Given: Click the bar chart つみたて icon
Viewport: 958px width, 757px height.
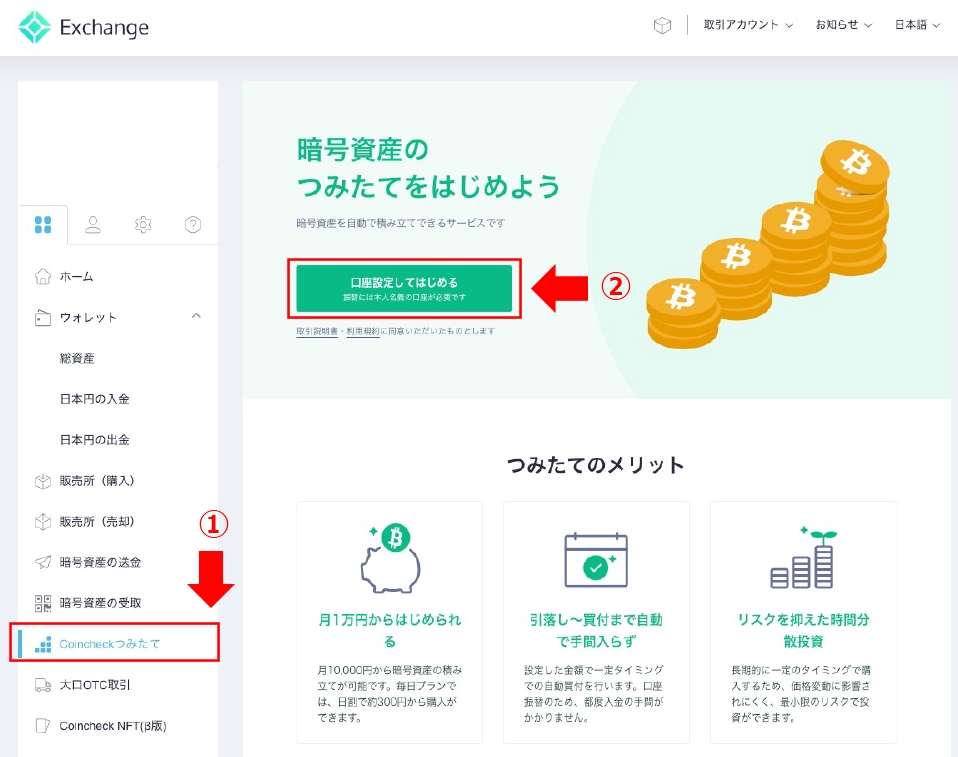Looking at the screenshot, I should (x=43, y=645).
